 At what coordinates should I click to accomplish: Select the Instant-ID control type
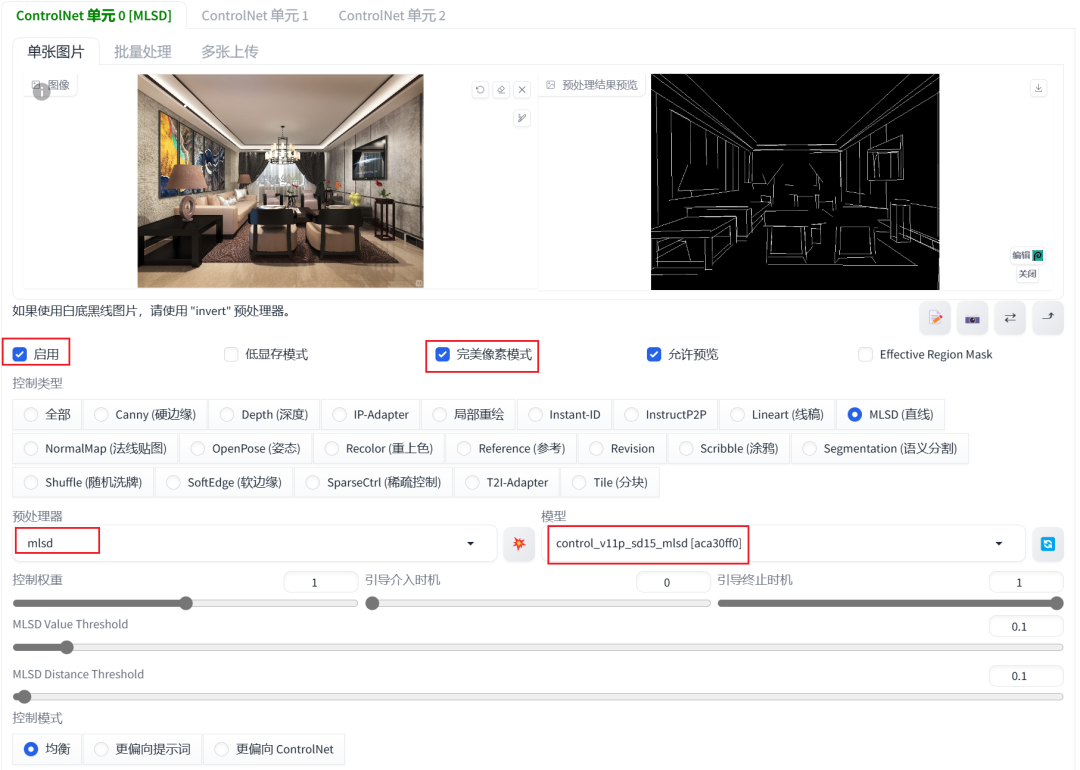pyautogui.click(x=564, y=415)
